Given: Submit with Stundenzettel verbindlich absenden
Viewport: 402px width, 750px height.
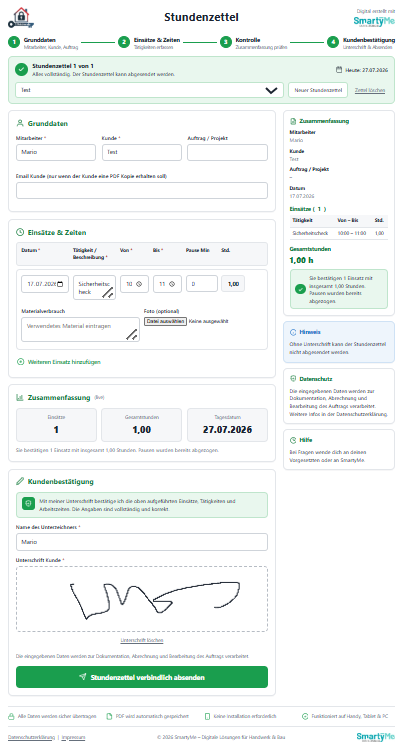Looking at the screenshot, I should (142, 677).
